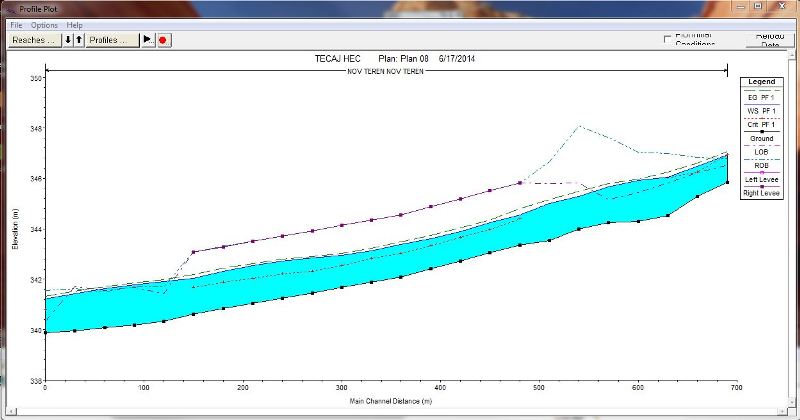
Task: Enable the Plot Initial Conditions checkbox
Action: 668,39
